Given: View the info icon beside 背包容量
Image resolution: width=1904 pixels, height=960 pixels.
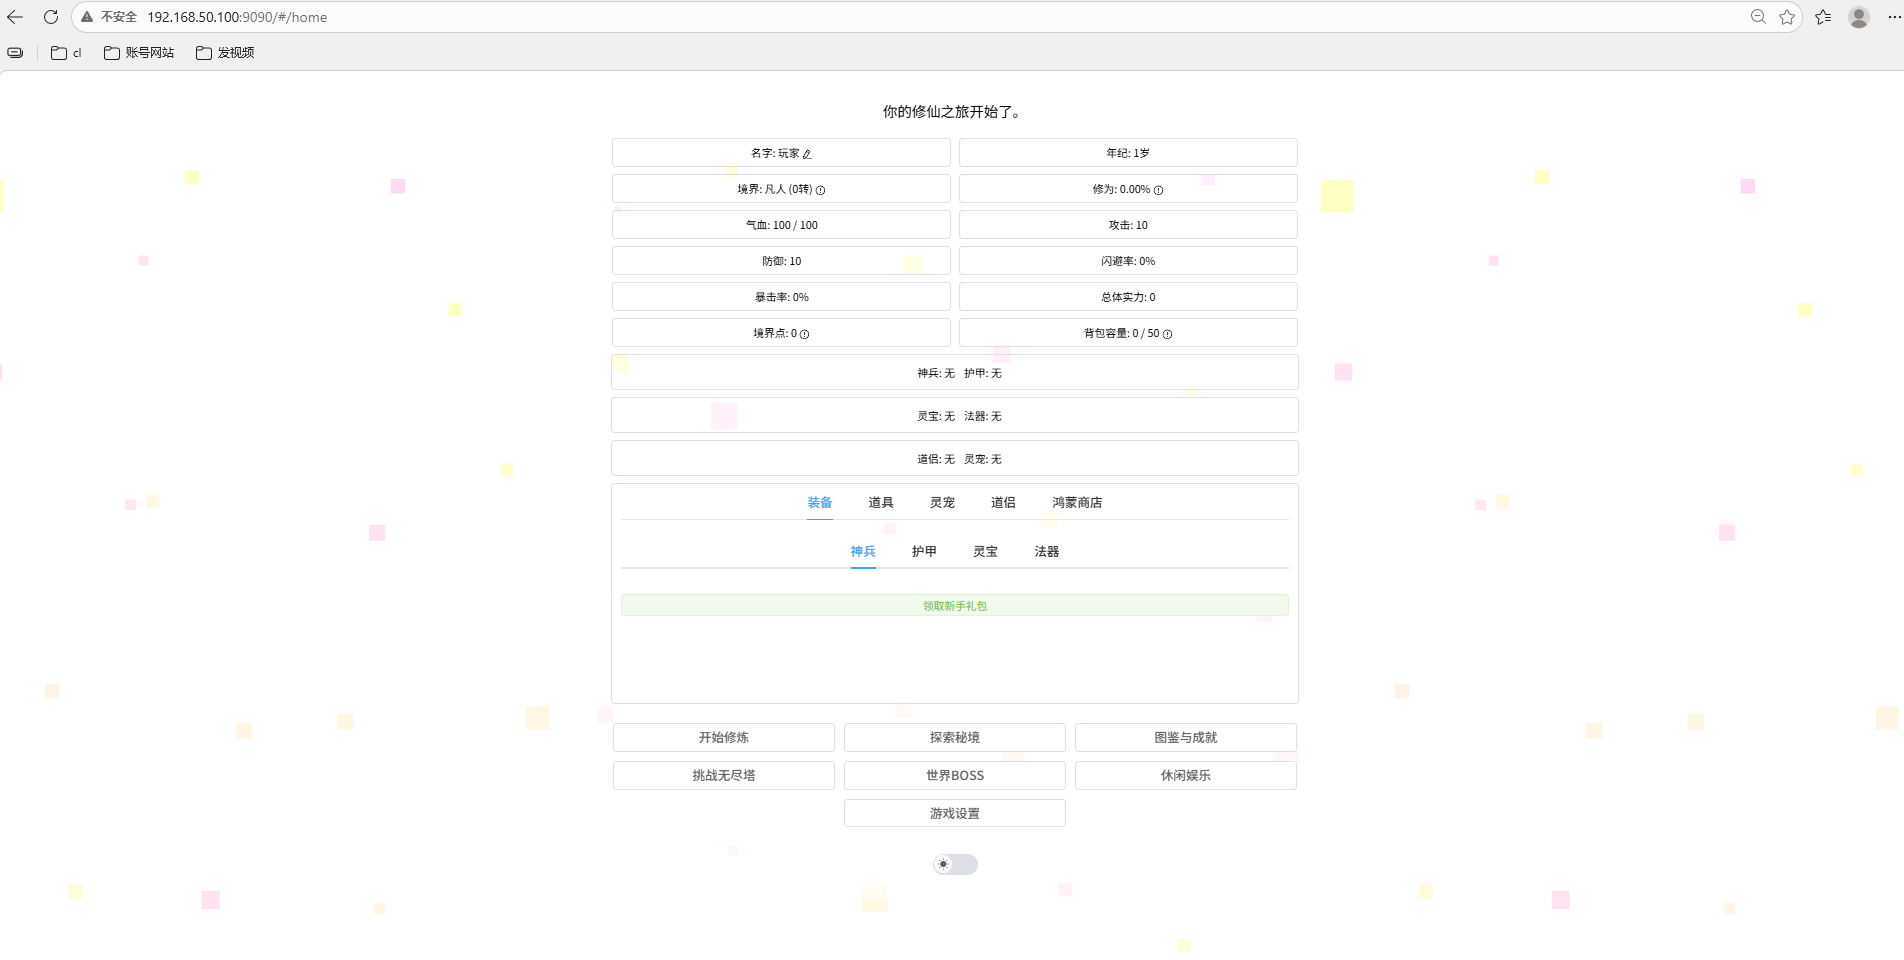Looking at the screenshot, I should tap(1167, 334).
